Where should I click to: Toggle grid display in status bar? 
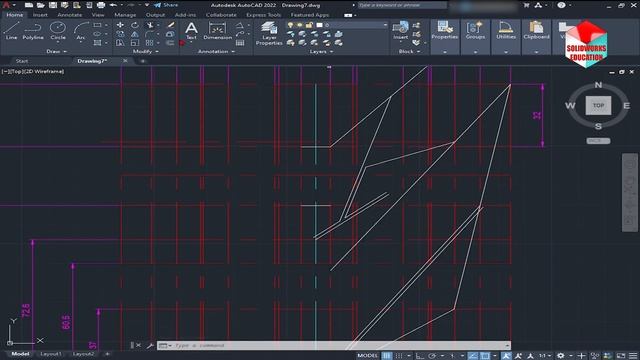pos(387,356)
